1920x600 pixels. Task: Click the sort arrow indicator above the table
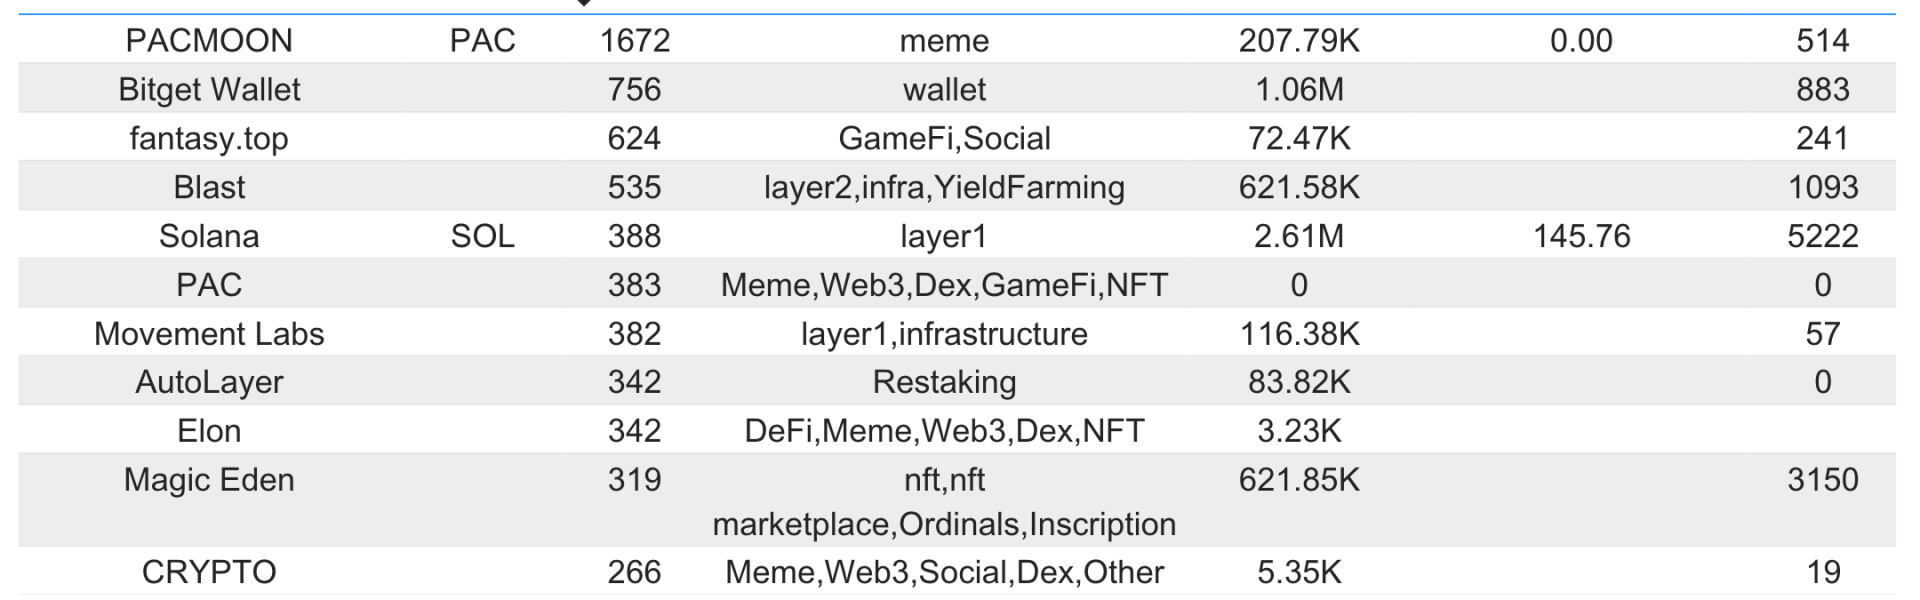584,3
